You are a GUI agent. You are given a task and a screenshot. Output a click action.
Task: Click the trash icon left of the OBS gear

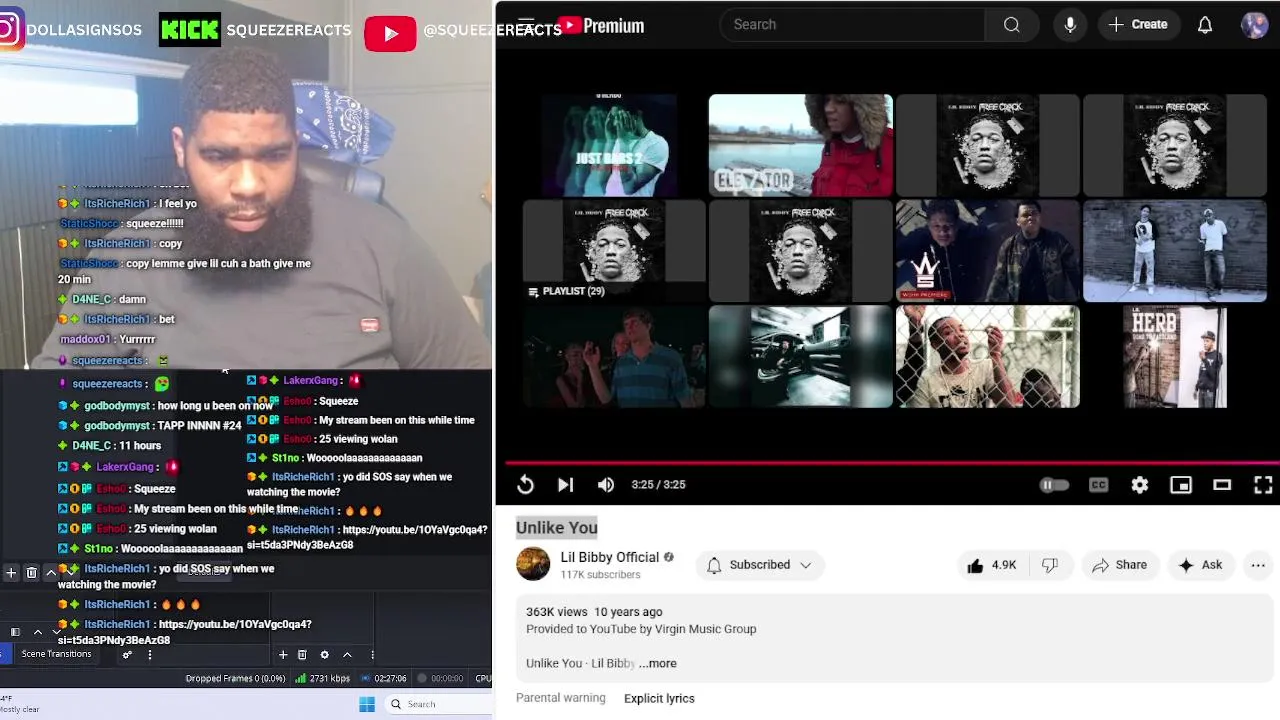point(302,655)
